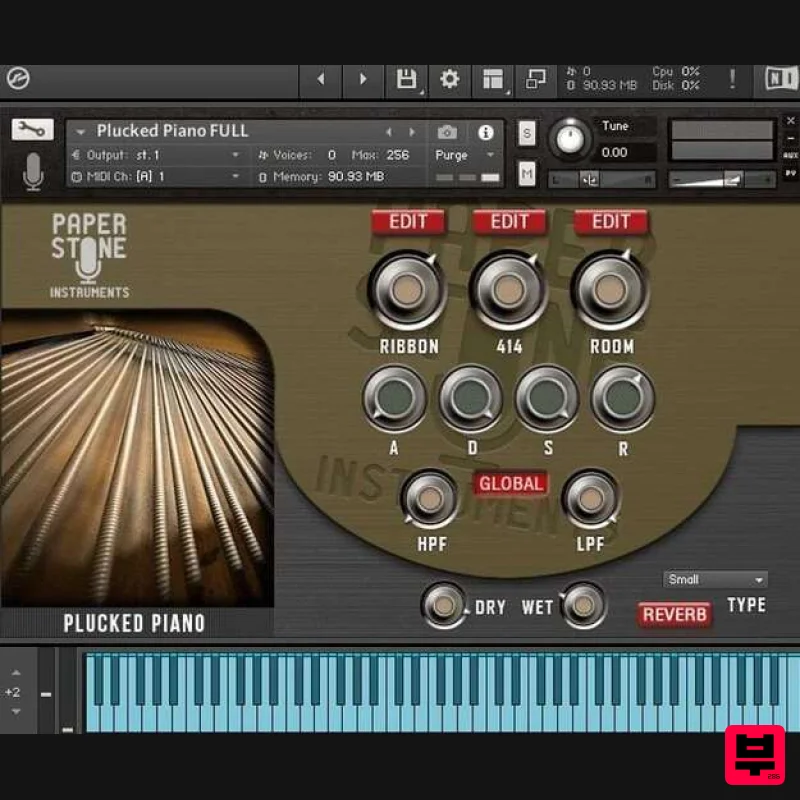The image size is (800, 800).
Task: Click the Max voices value 256
Action: coord(397,155)
